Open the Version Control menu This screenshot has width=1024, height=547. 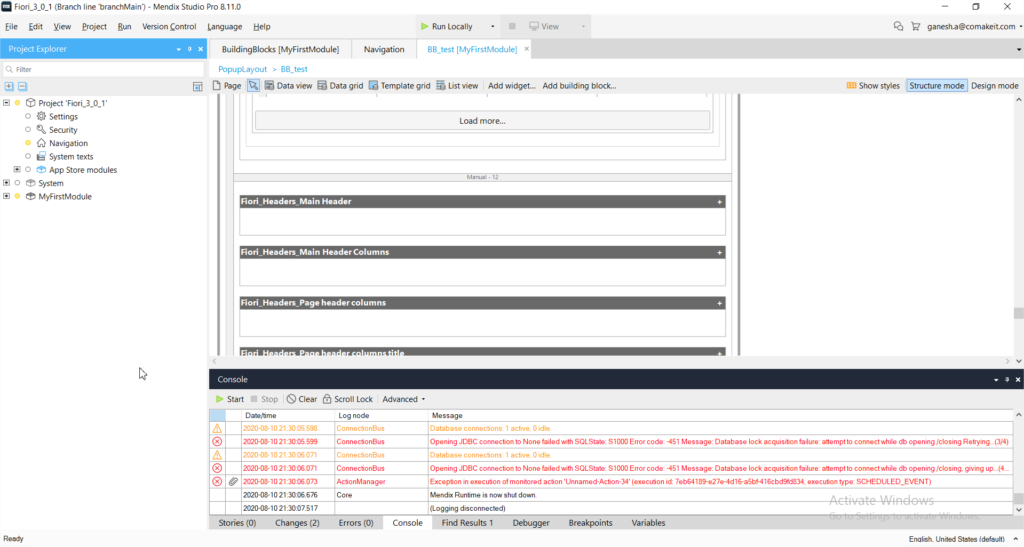tap(169, 27)
